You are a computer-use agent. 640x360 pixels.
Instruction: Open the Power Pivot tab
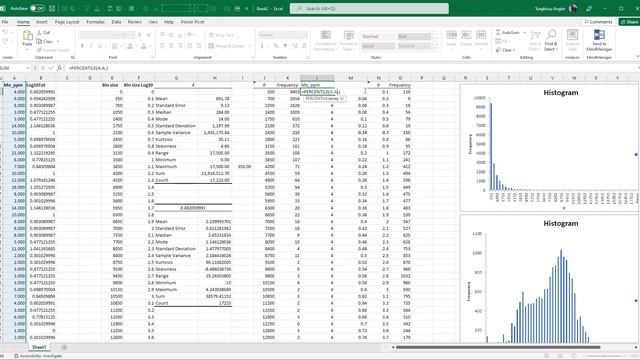click(x=192, y=22)
